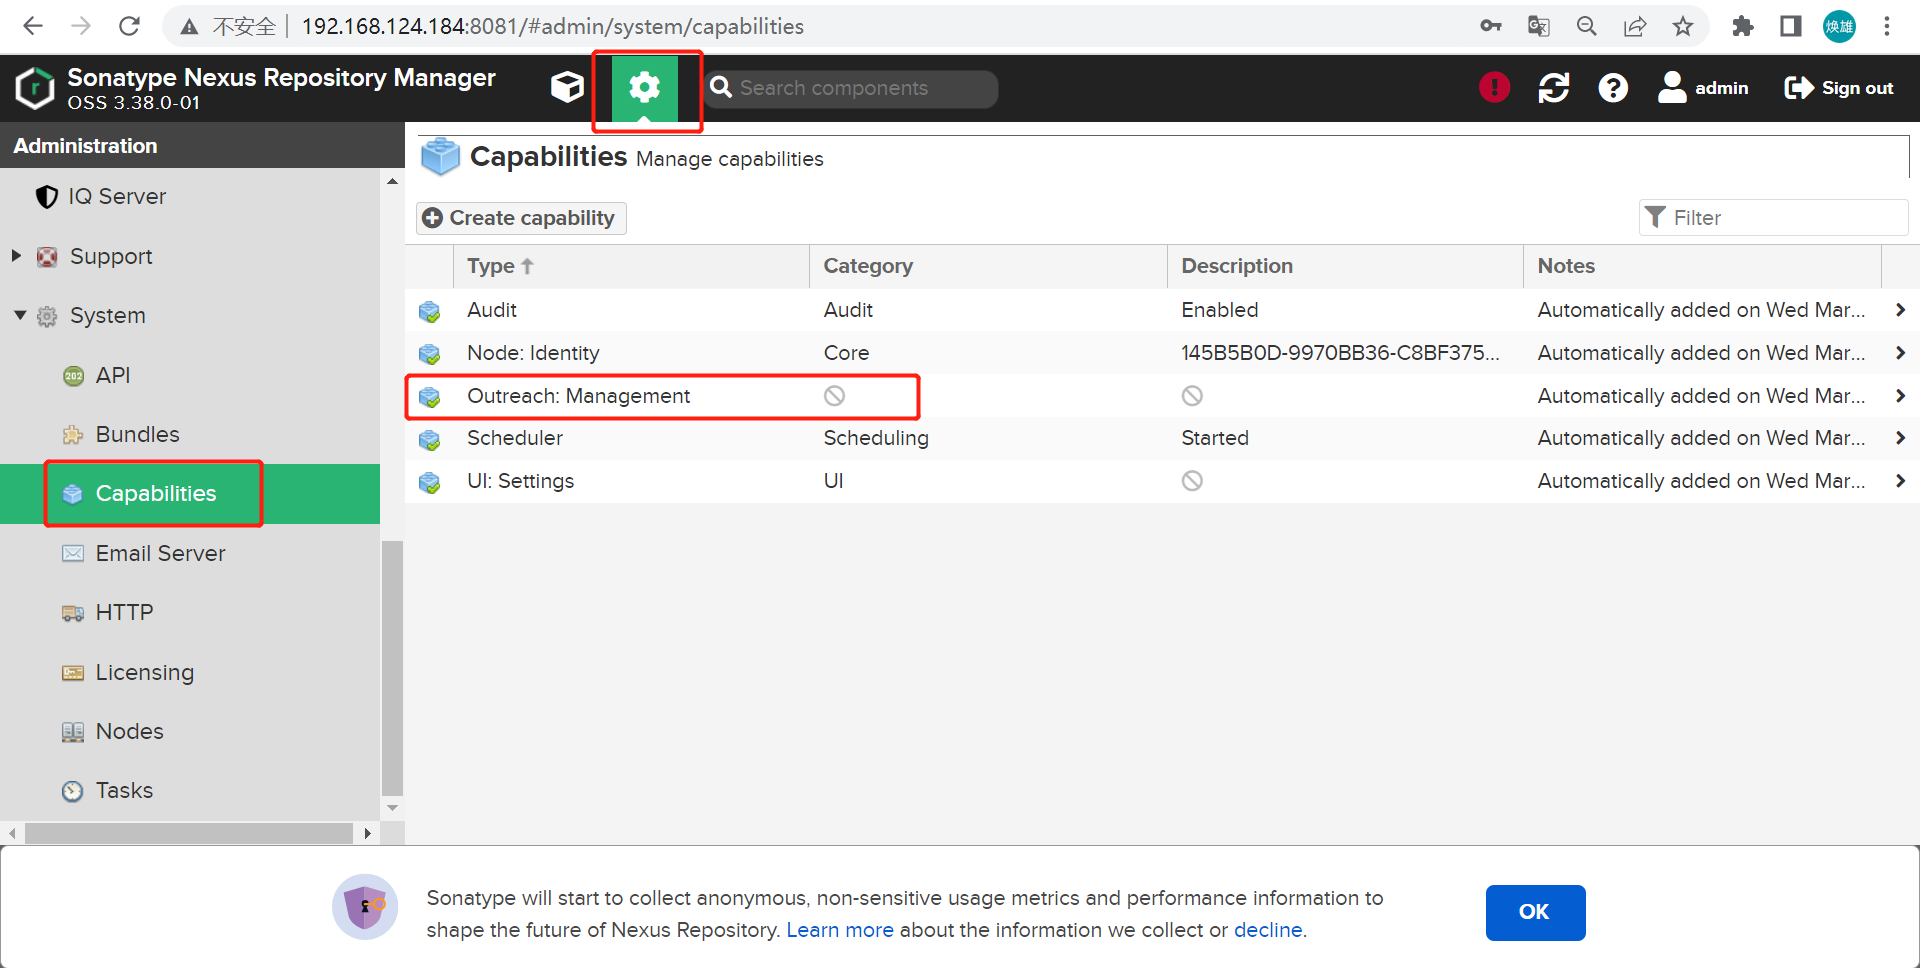Open the admin user account
Image resolution: width=1920 pixels, height=968 pixels.
1703,88
